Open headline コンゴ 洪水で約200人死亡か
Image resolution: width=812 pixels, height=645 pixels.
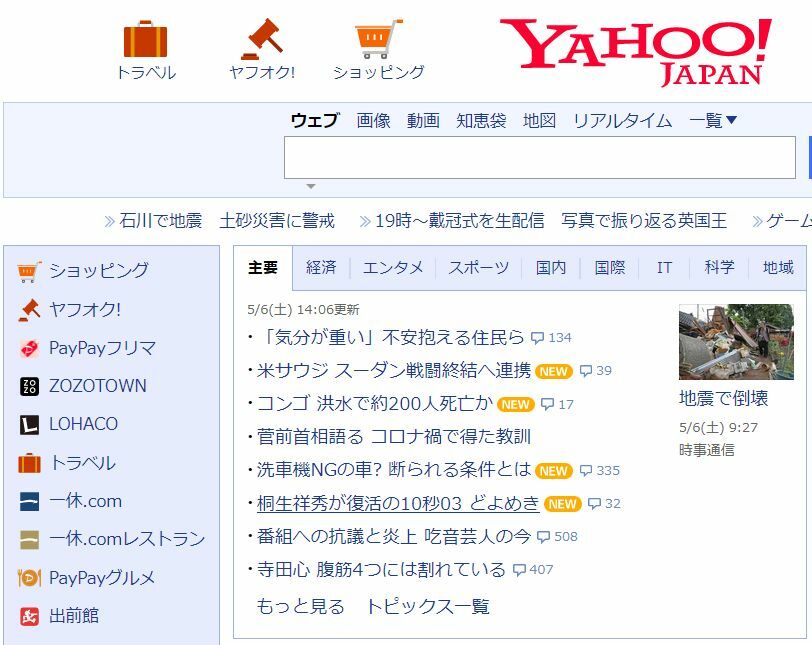click(x=375, y=404)
